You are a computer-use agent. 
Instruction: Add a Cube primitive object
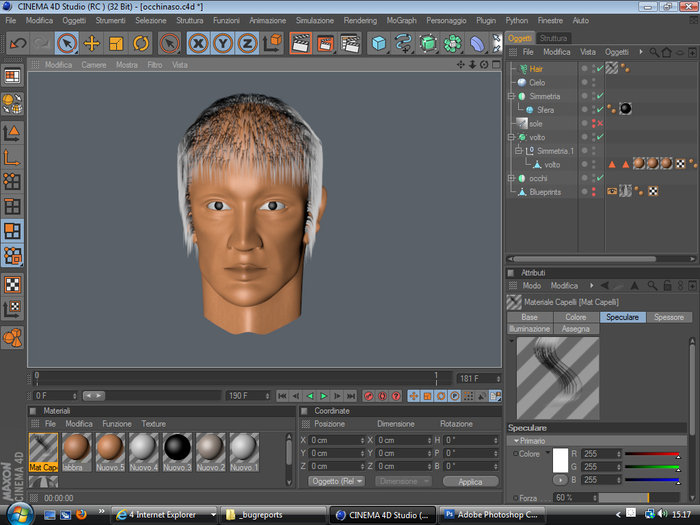click(x=379, y=43)
